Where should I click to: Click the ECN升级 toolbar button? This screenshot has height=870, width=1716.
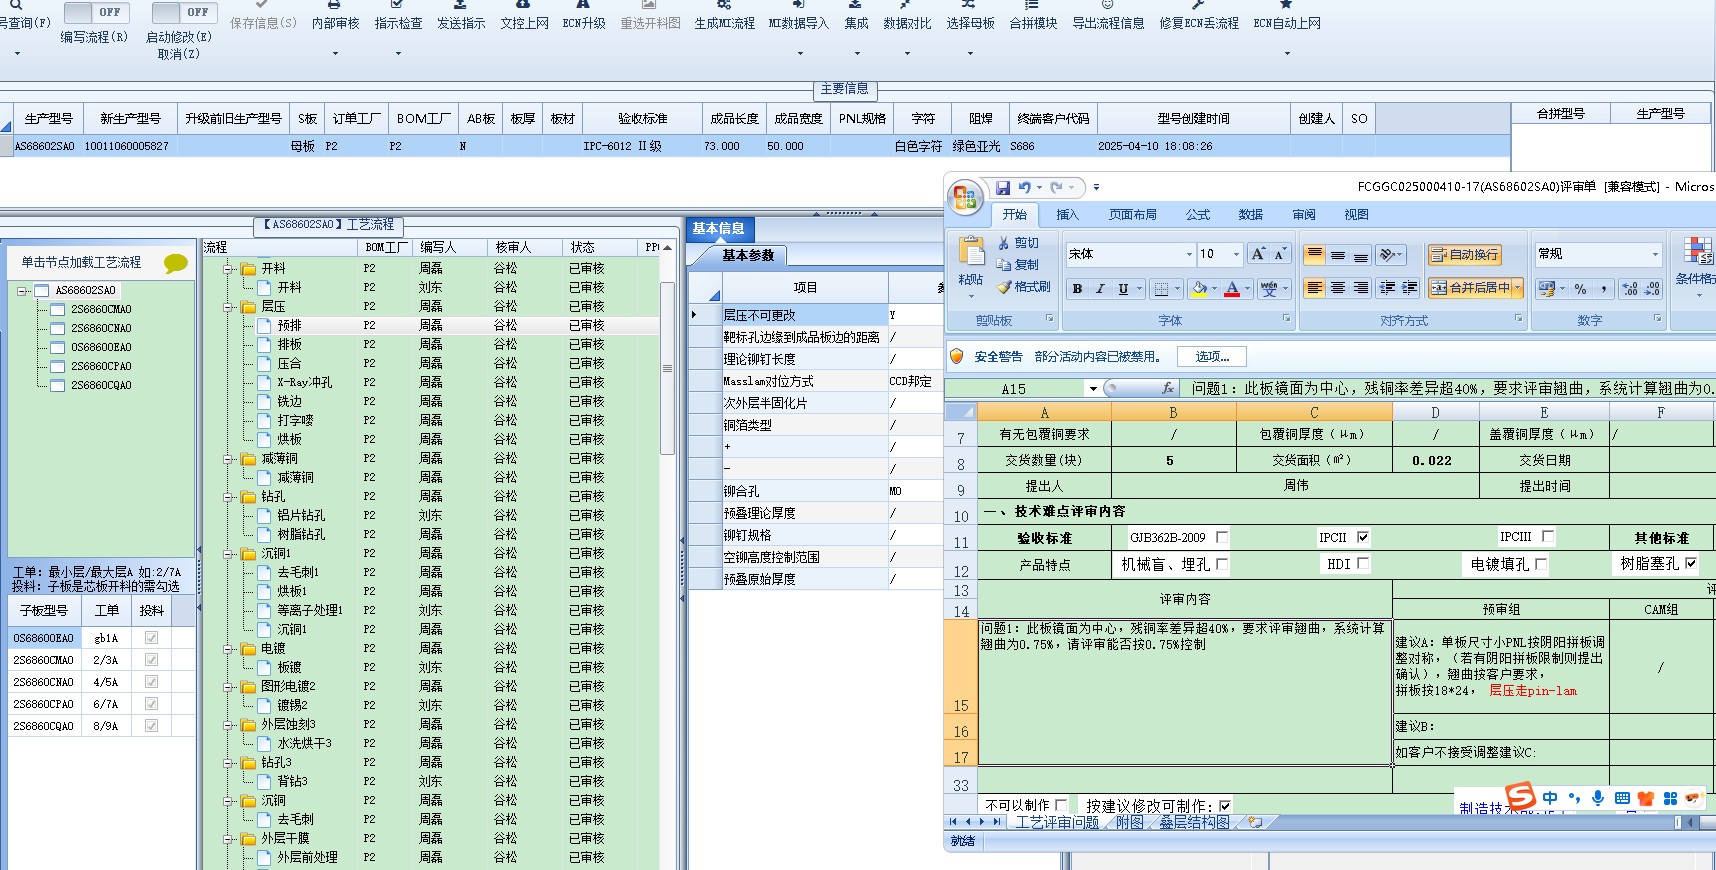584,16
